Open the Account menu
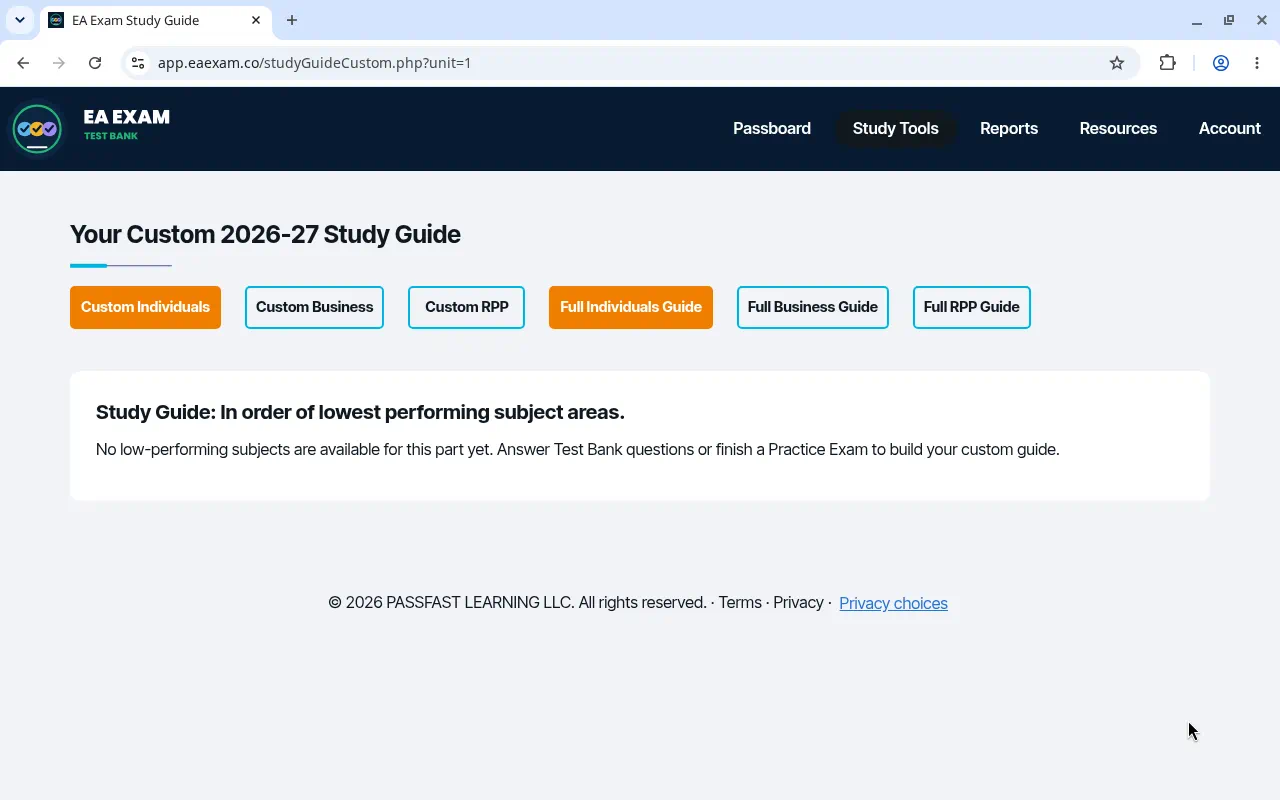 1230,129
